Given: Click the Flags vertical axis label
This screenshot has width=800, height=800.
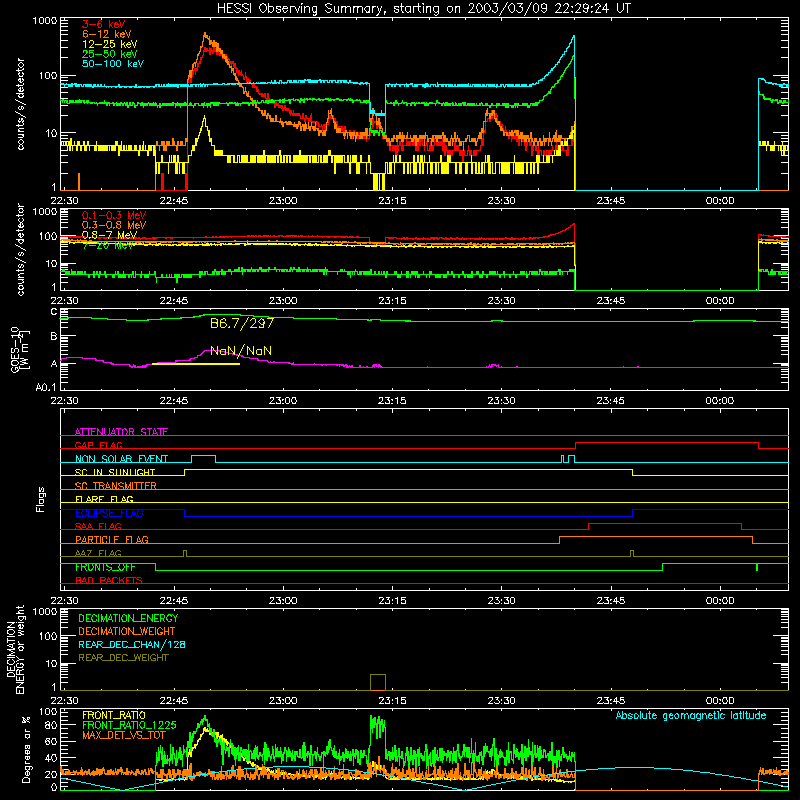Looking at the screenshot, I should pos(41,499).
